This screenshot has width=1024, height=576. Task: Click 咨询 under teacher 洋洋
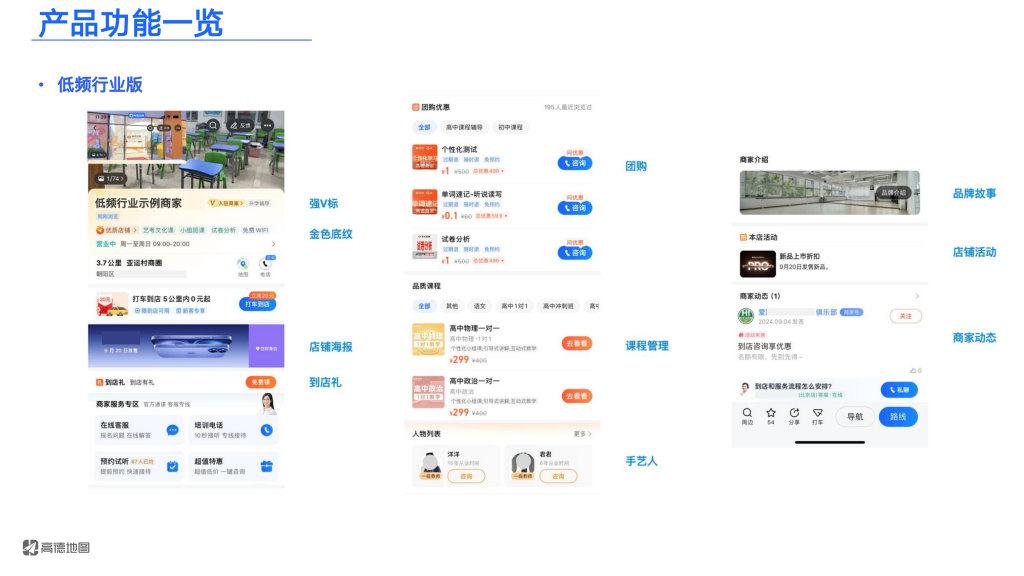(466, 476)
